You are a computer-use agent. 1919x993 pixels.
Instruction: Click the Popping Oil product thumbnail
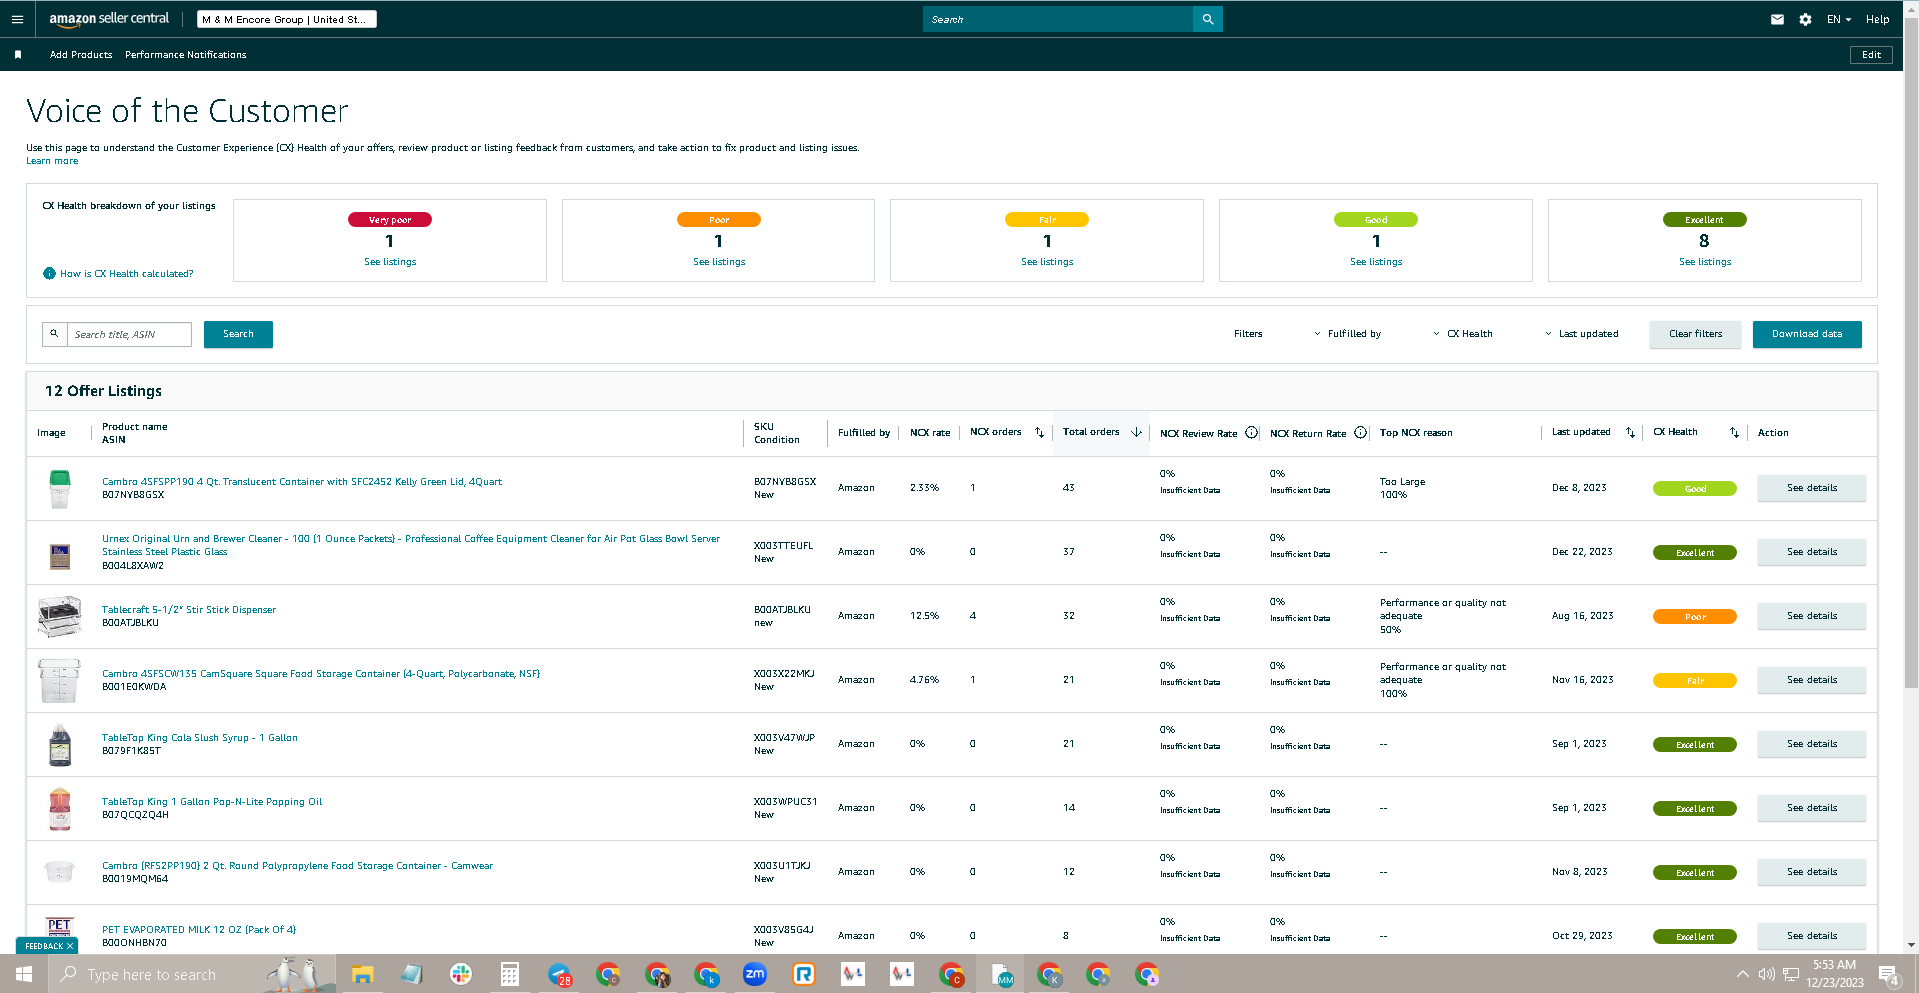(60, 809)
